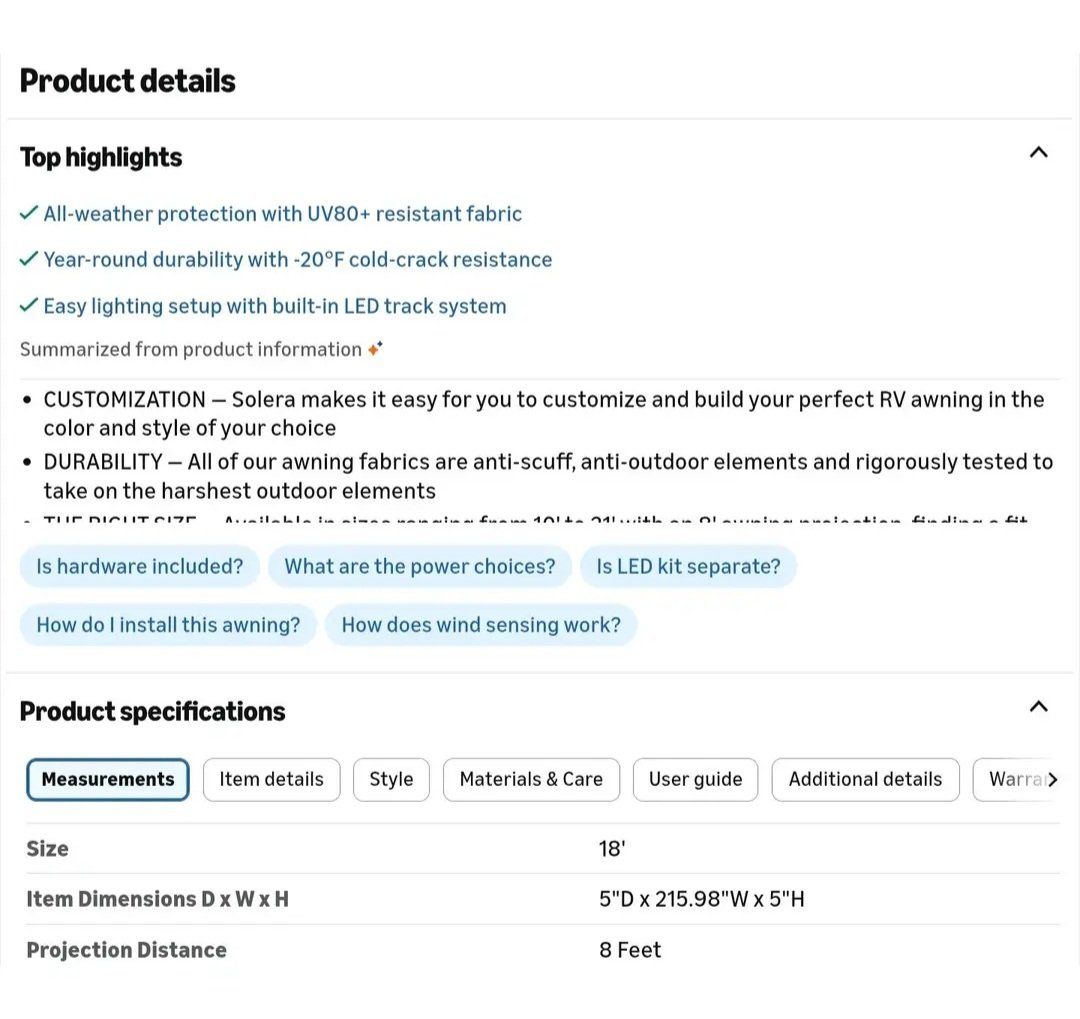This screenshot has width=1080, height=1019.
Task: Click the sparkle icon after summarized product information
Action: [374, 349]
